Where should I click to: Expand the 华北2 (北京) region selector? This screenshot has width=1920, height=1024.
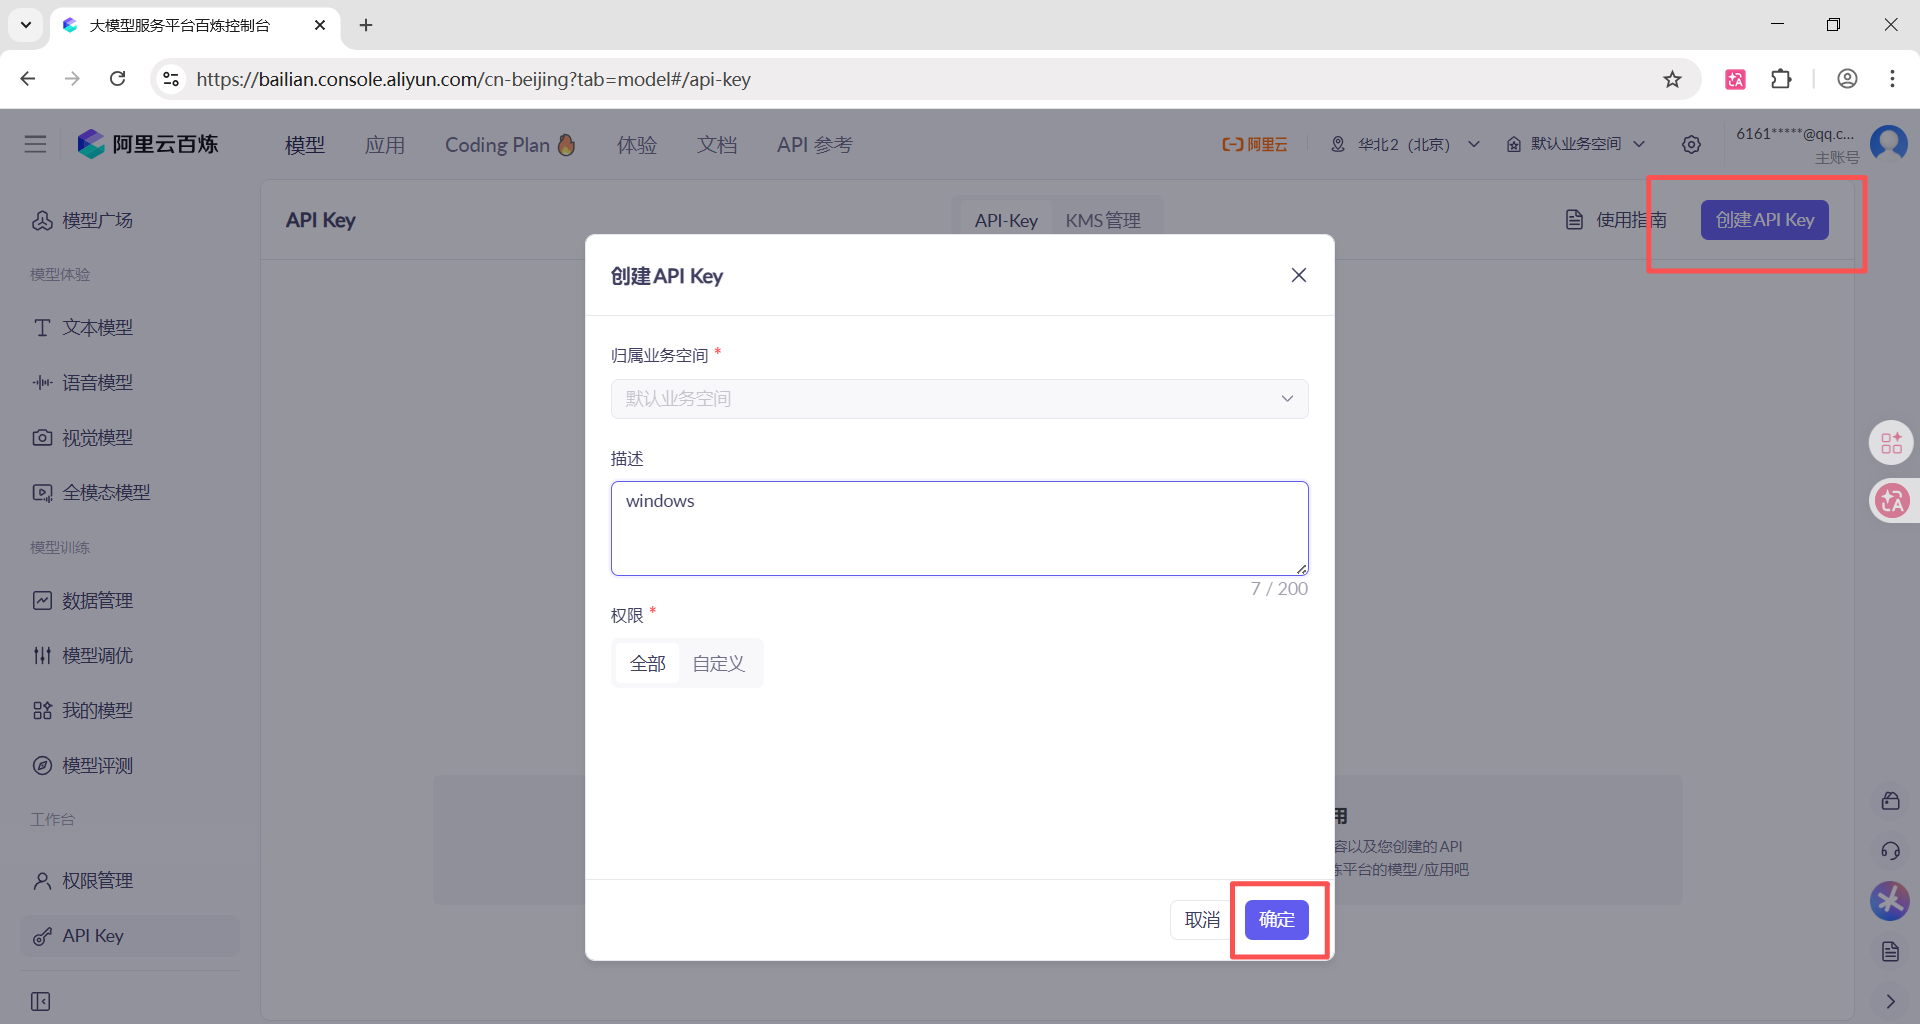point(1405,145)
